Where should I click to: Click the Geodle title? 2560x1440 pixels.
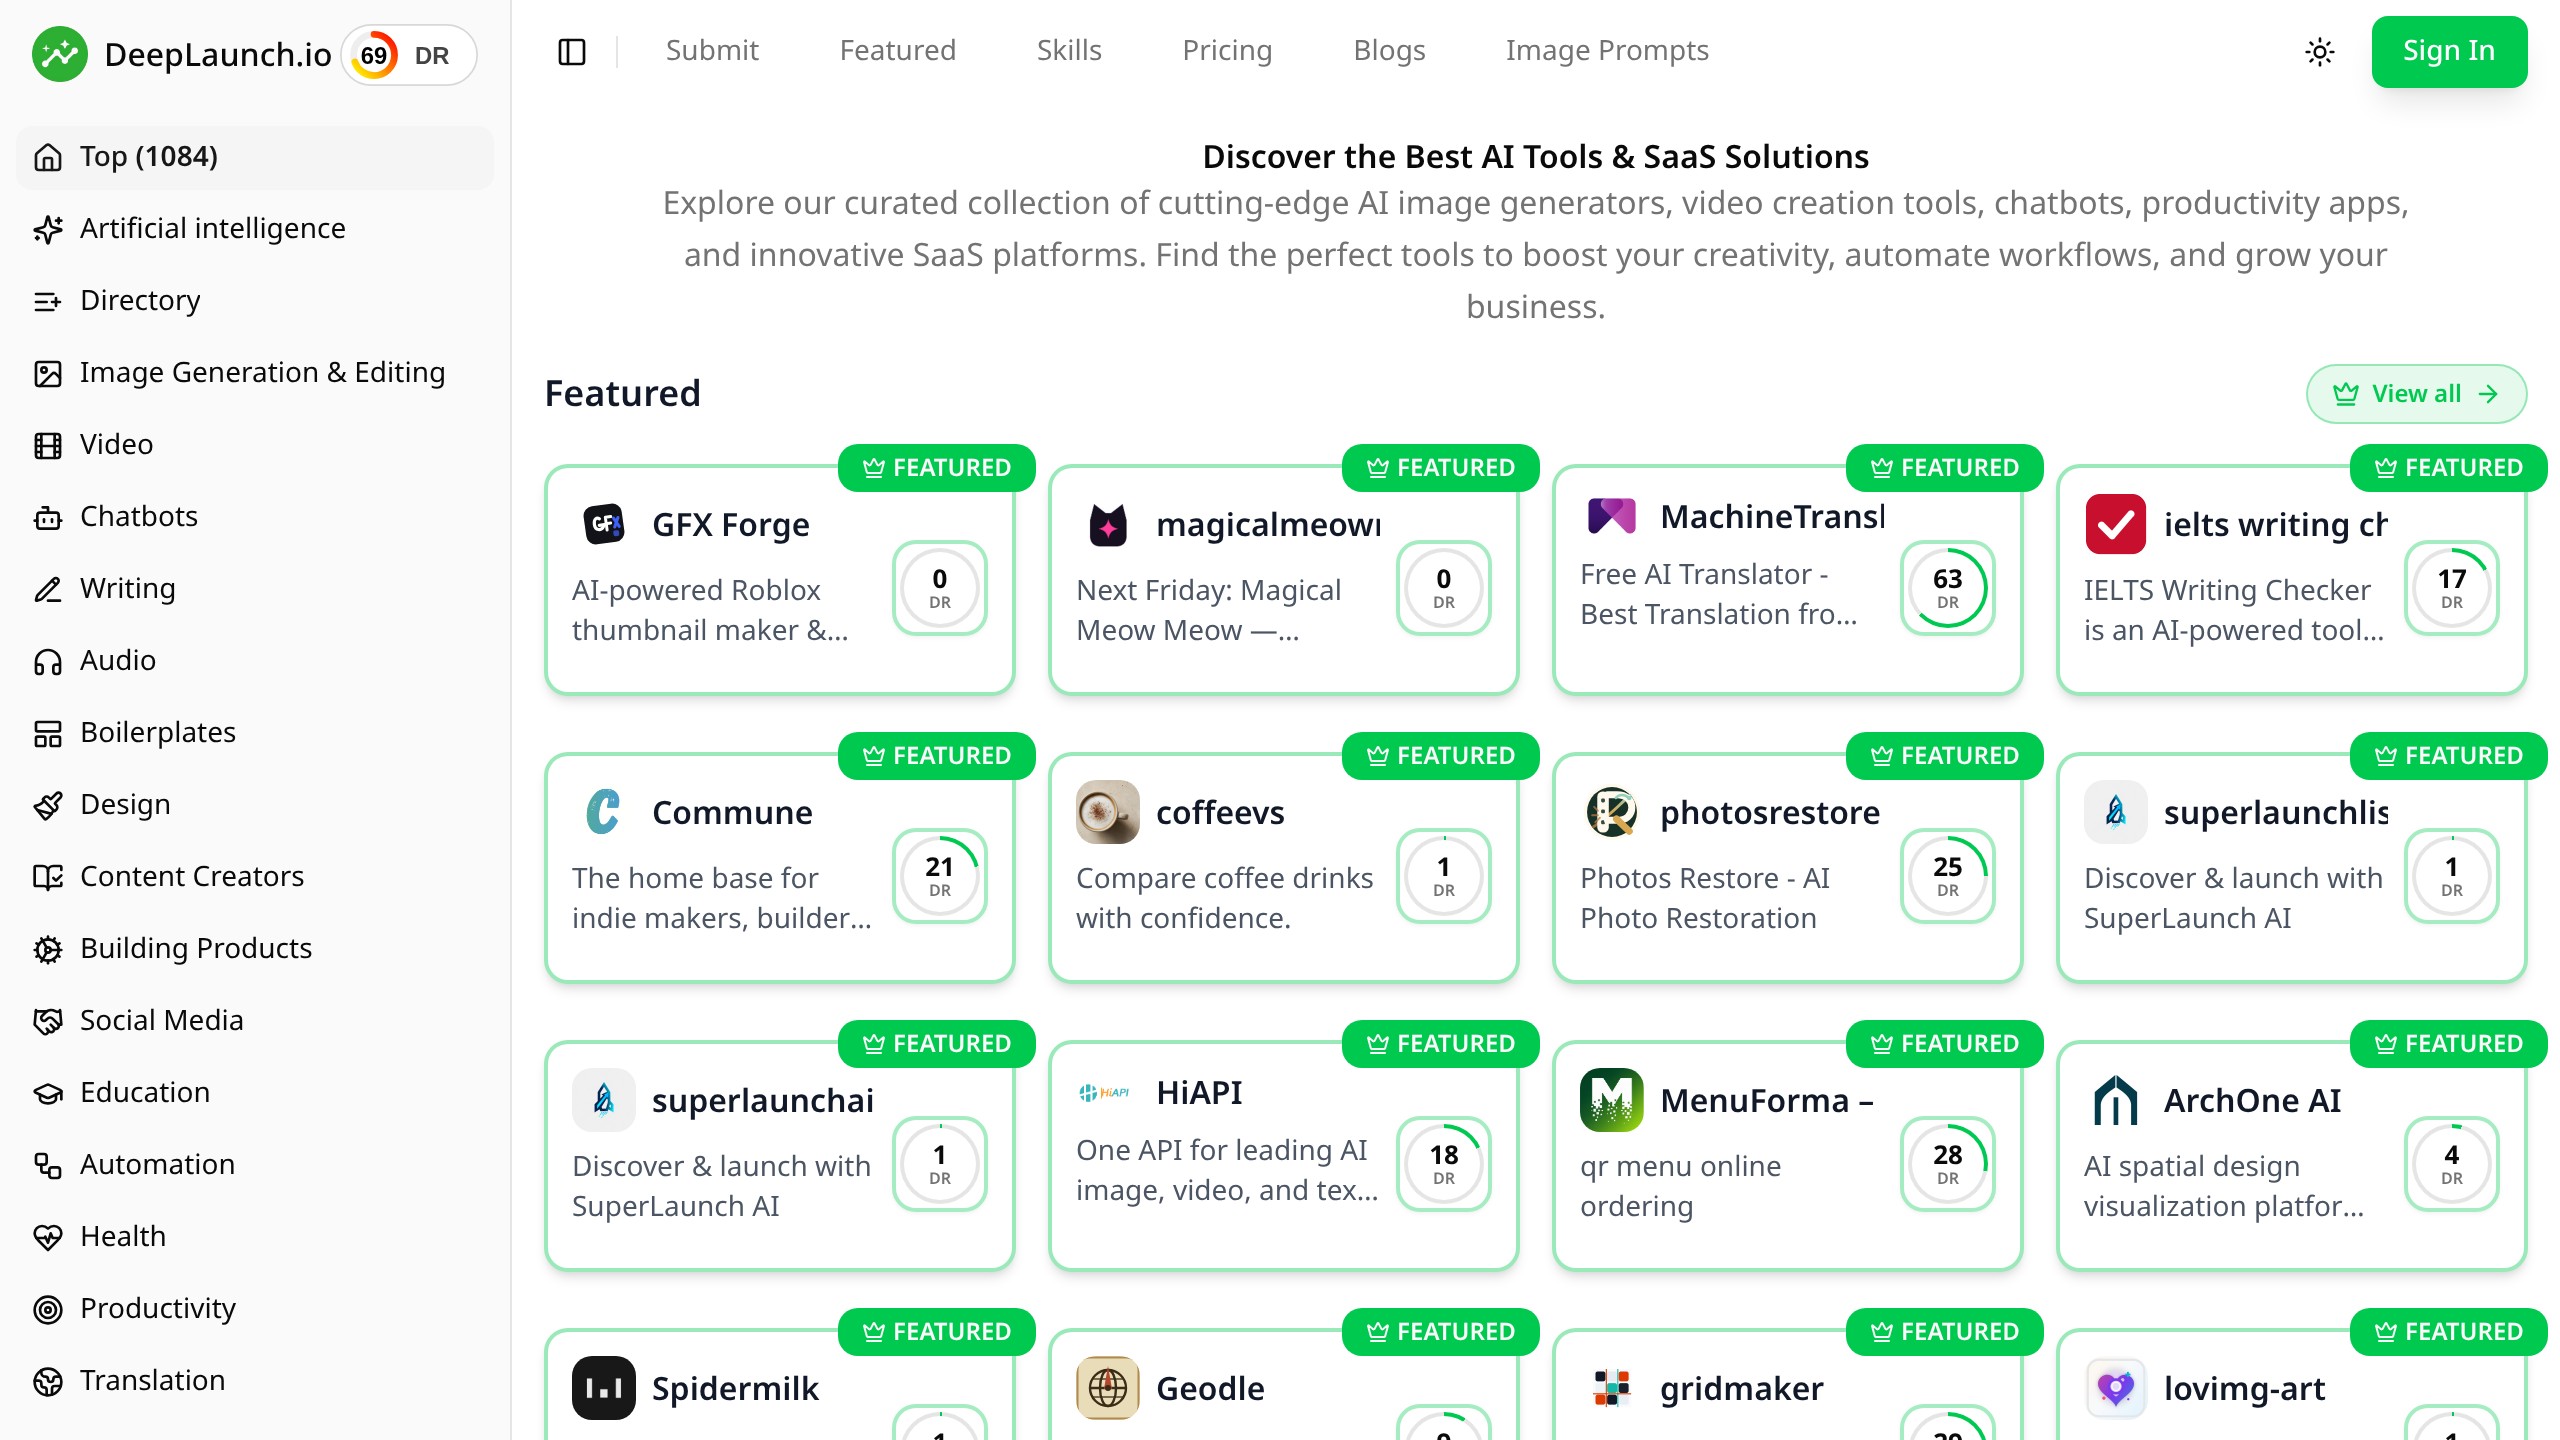(1210, 1388)
